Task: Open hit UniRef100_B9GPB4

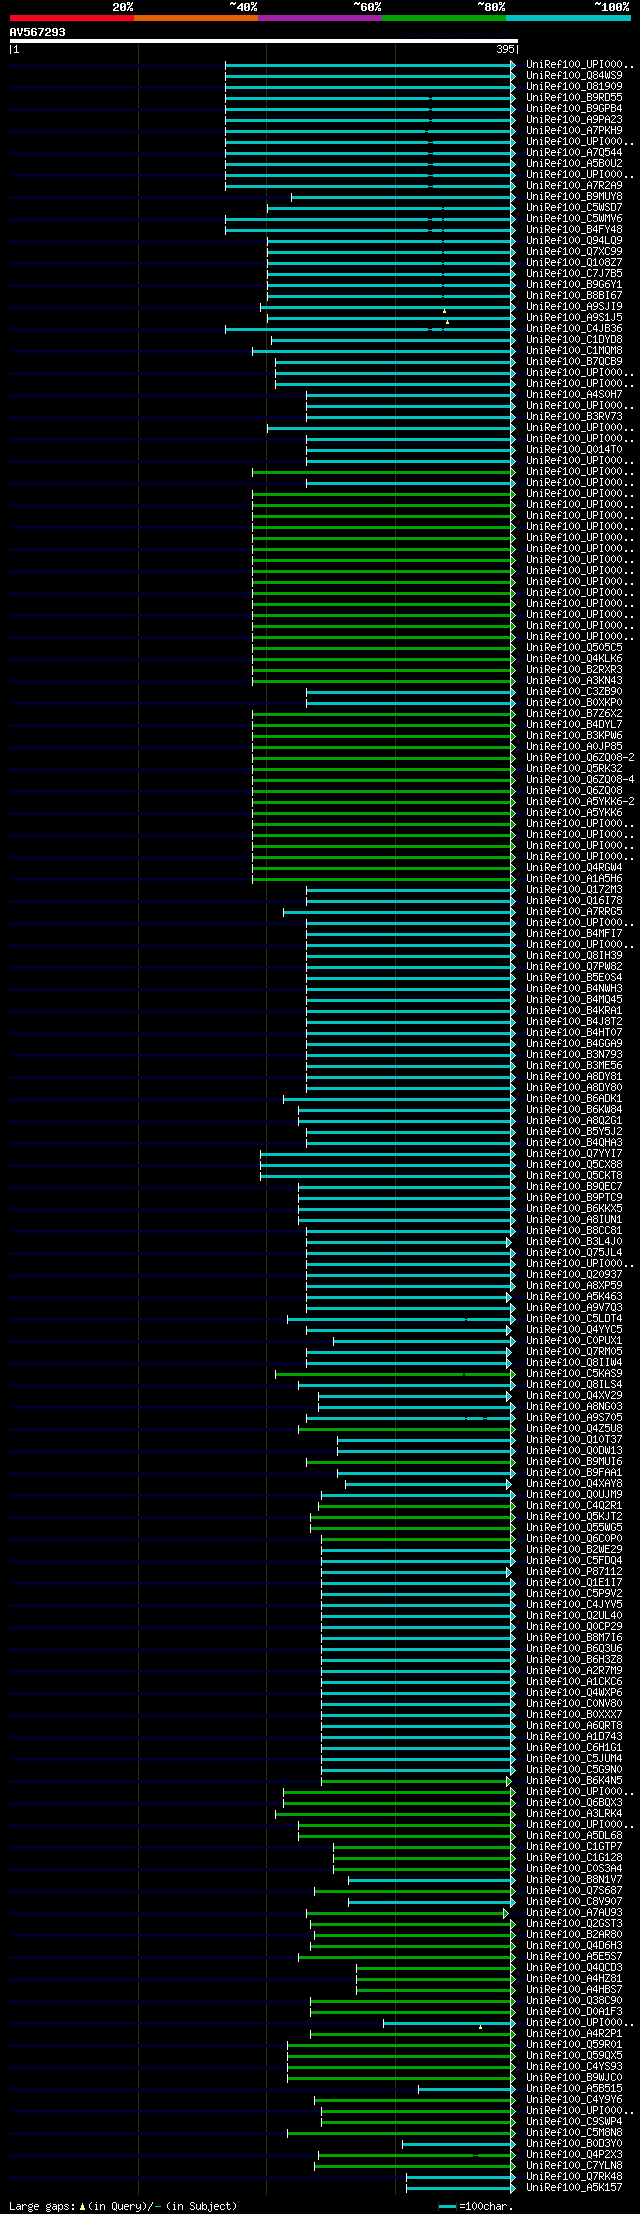Action: (574, 108)
